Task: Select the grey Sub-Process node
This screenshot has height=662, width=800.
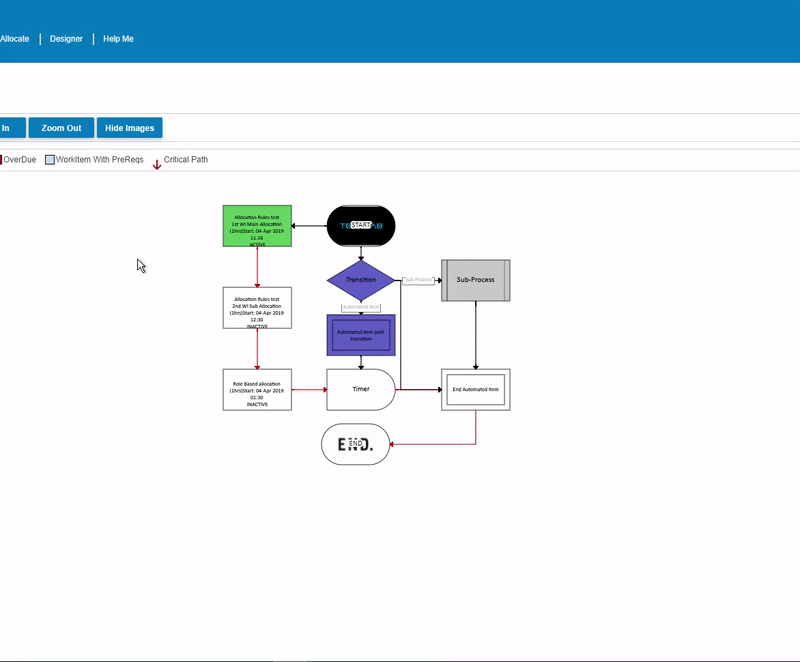Action: tap(476, 280)
